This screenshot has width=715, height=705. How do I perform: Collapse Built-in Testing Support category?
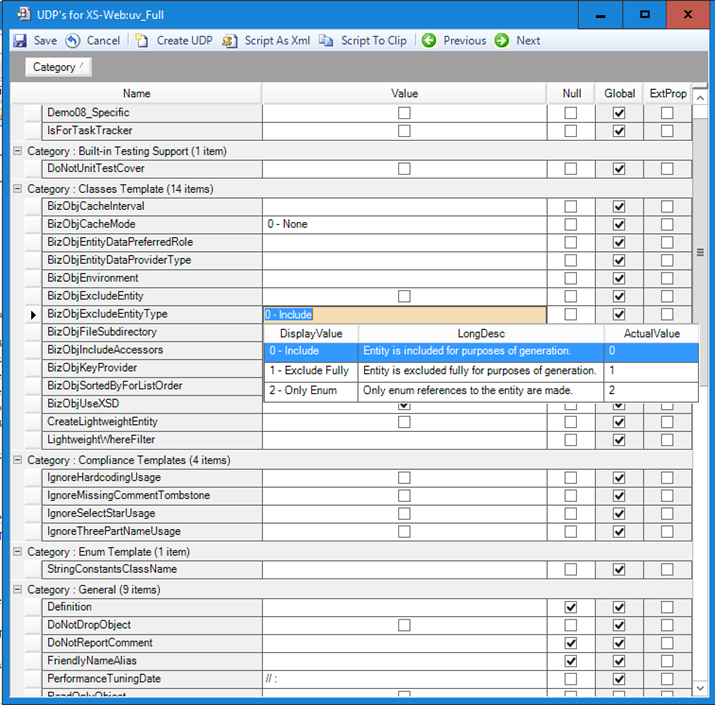point(17,151)
